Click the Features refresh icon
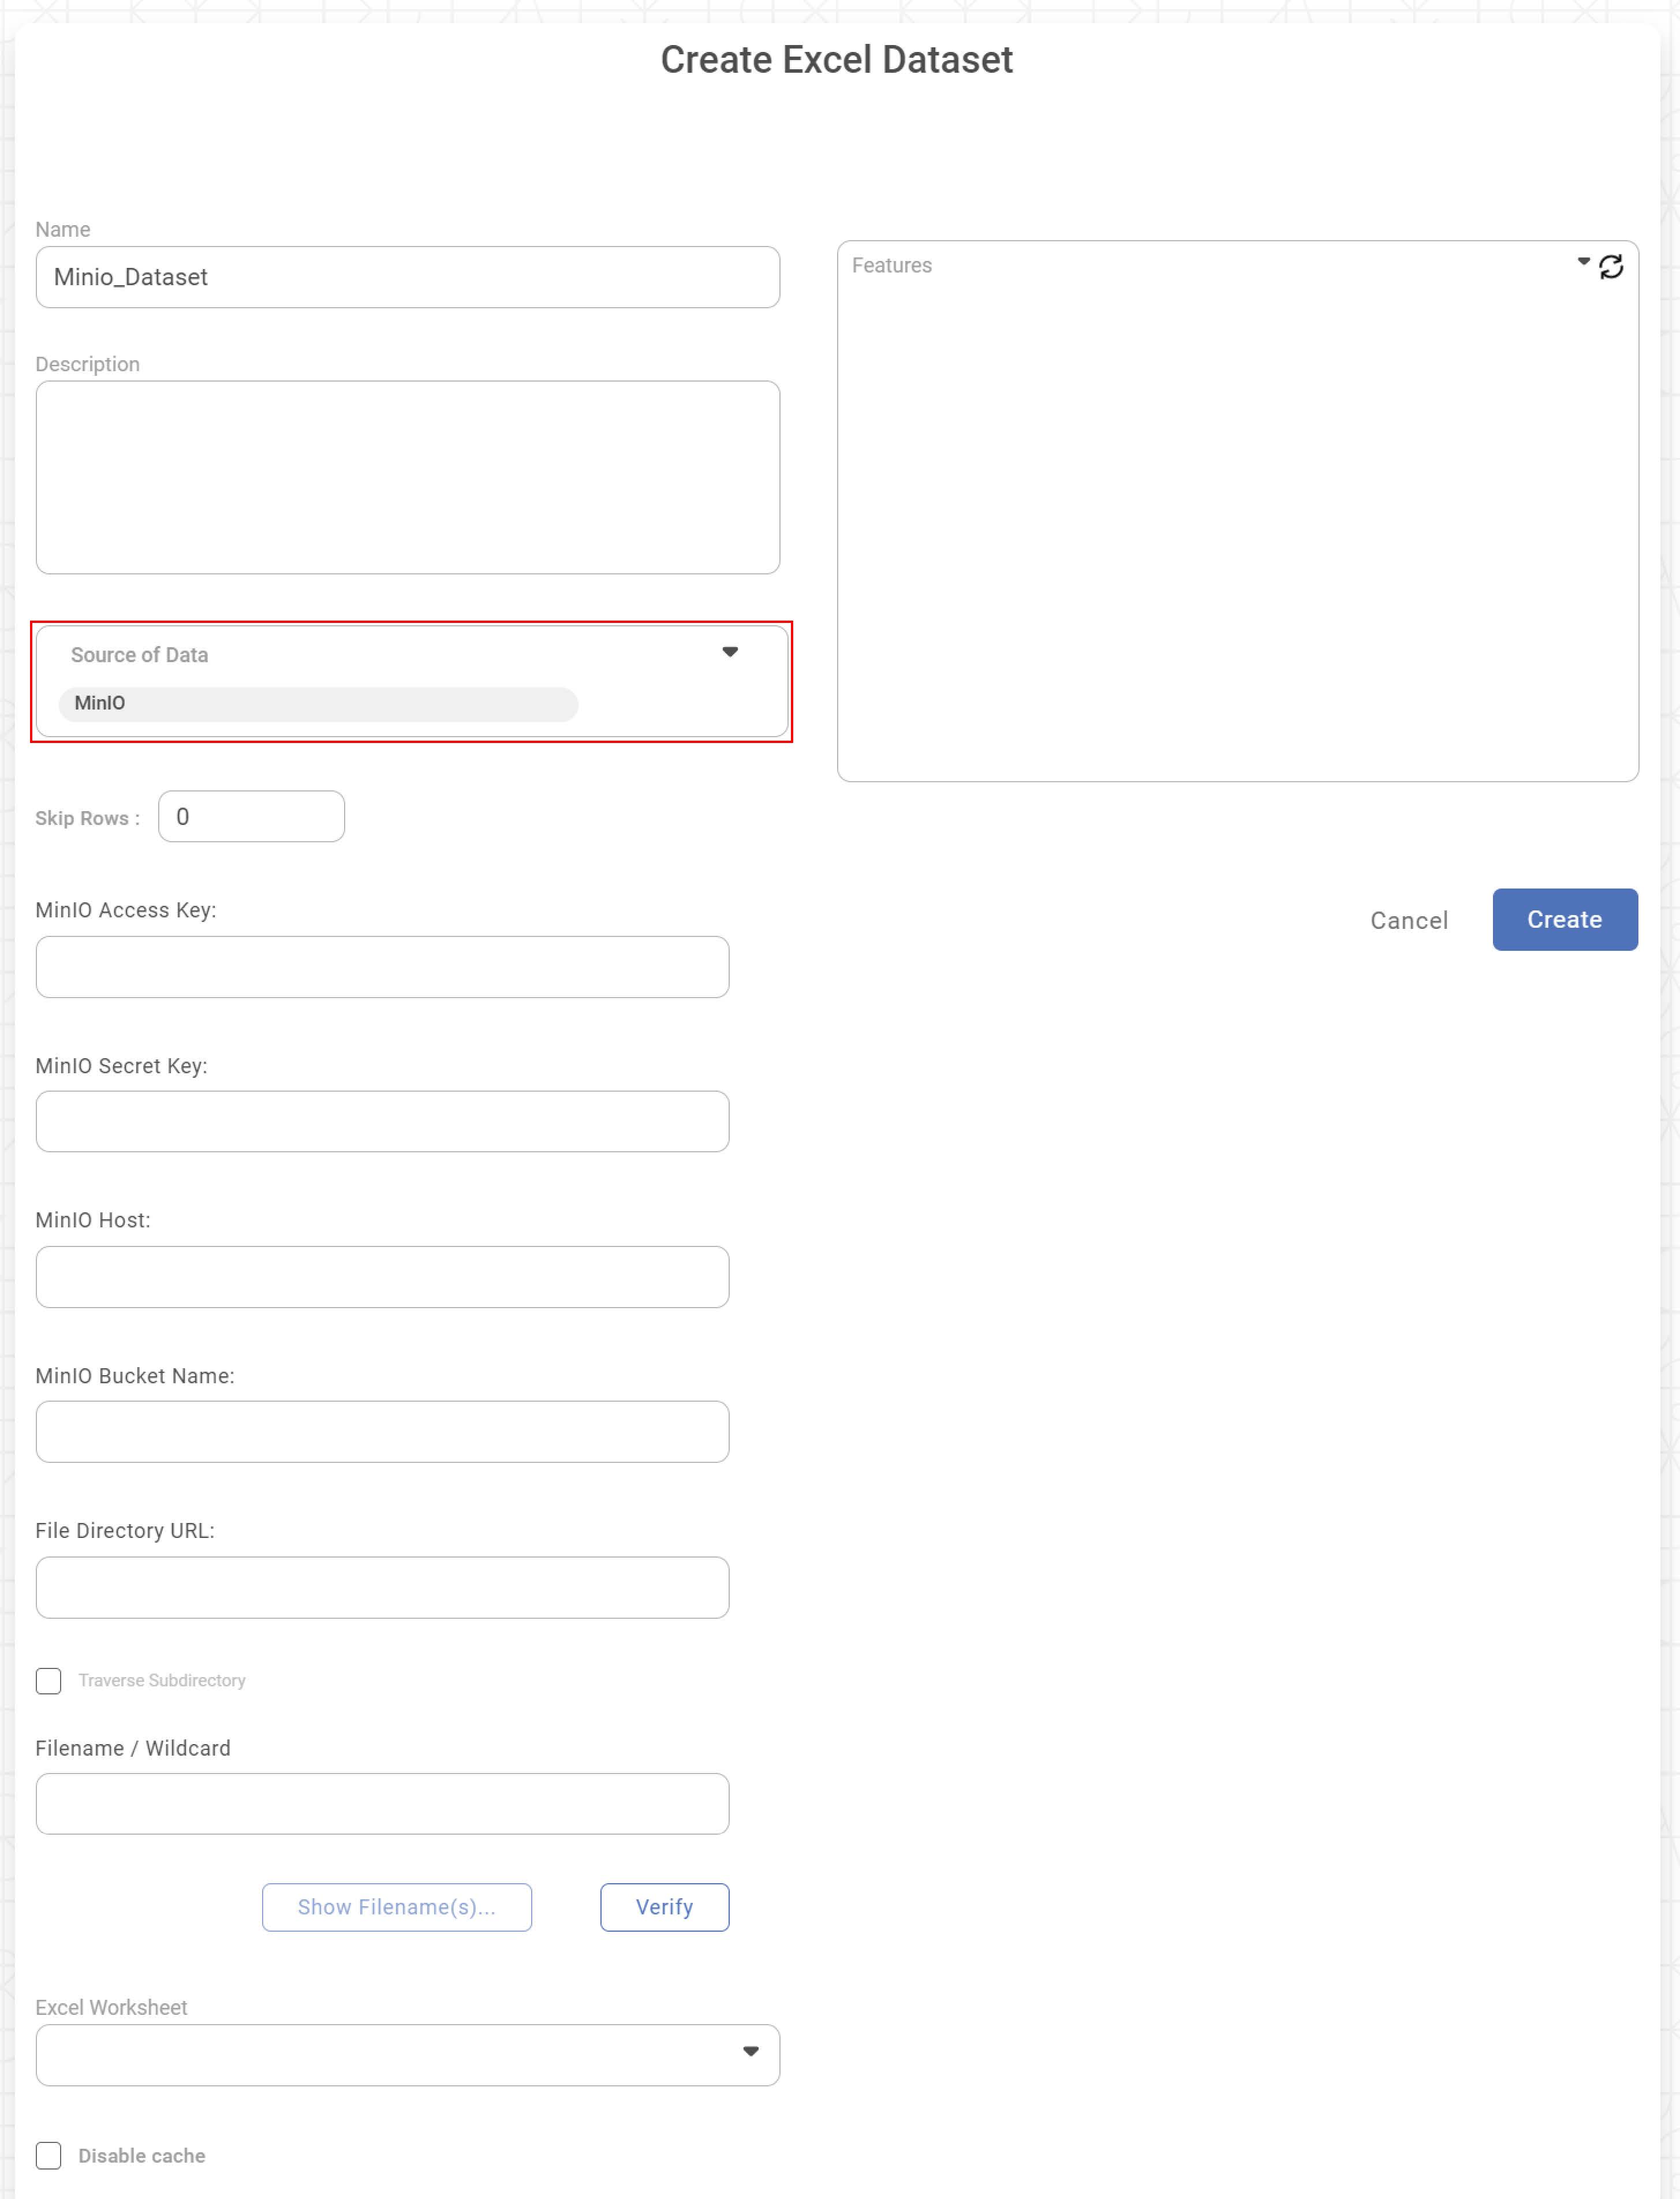 tap(1610, 267)
